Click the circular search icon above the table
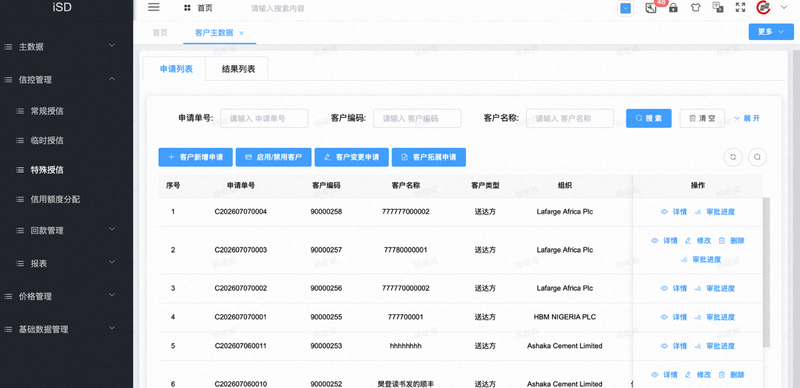 coord(757,157)
